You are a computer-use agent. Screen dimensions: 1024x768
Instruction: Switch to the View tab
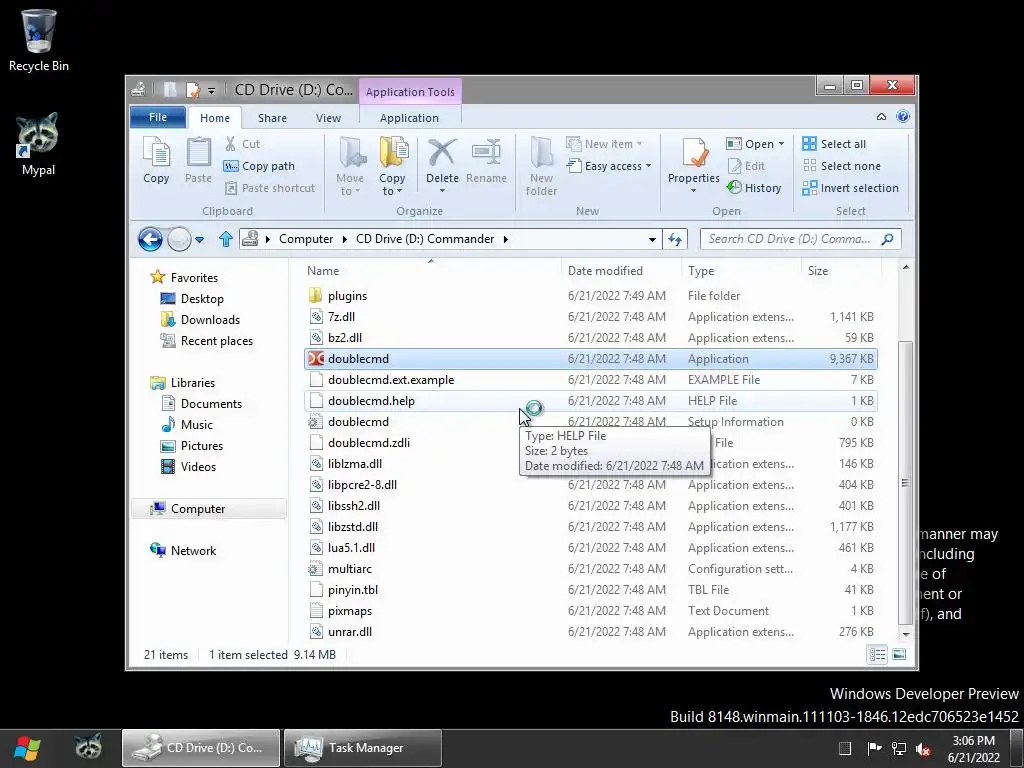click(x=328, y=118)
